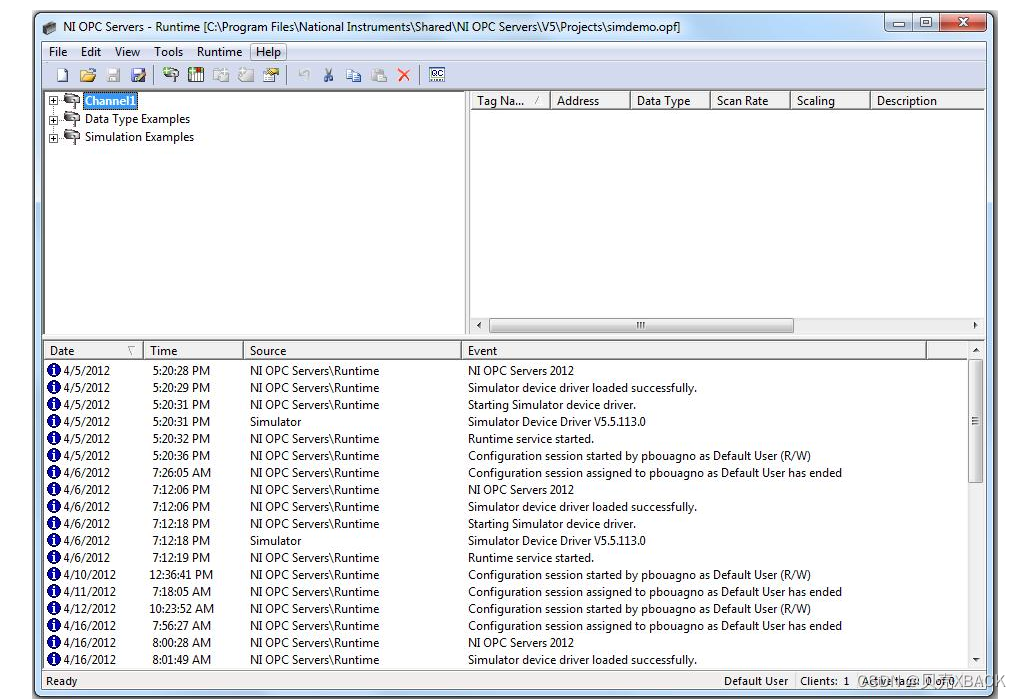Select the 'Simulator Device Driver V5.5.113.0' event at 5:20:31 PM

[x=557, y=421]
